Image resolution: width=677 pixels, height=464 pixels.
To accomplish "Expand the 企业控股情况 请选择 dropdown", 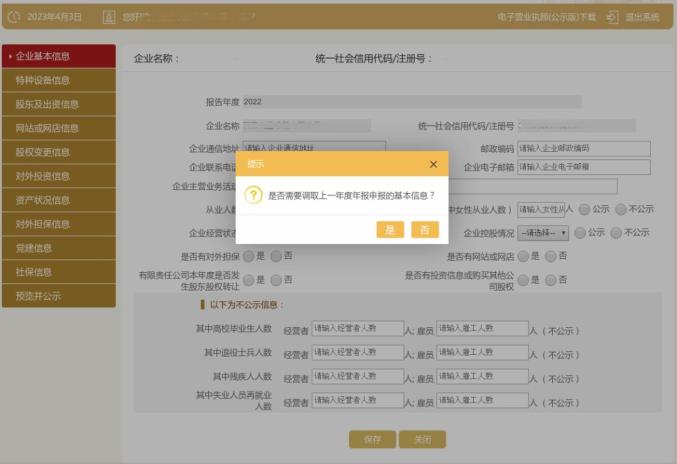I will [x=543, y=233].
